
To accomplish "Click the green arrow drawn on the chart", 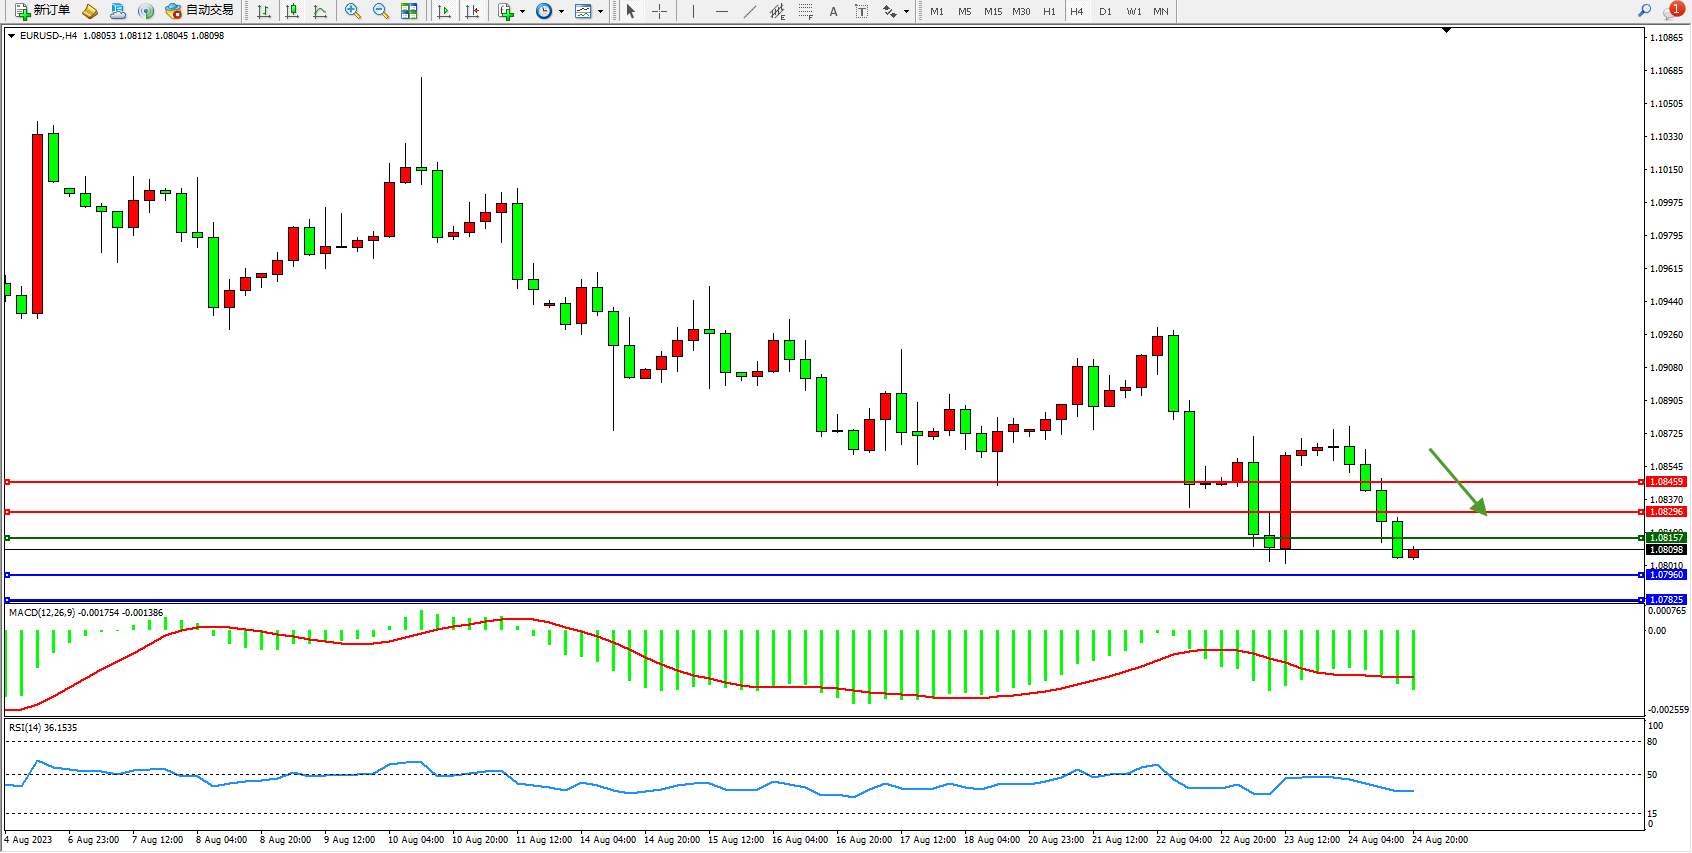I will point(1457,481).
